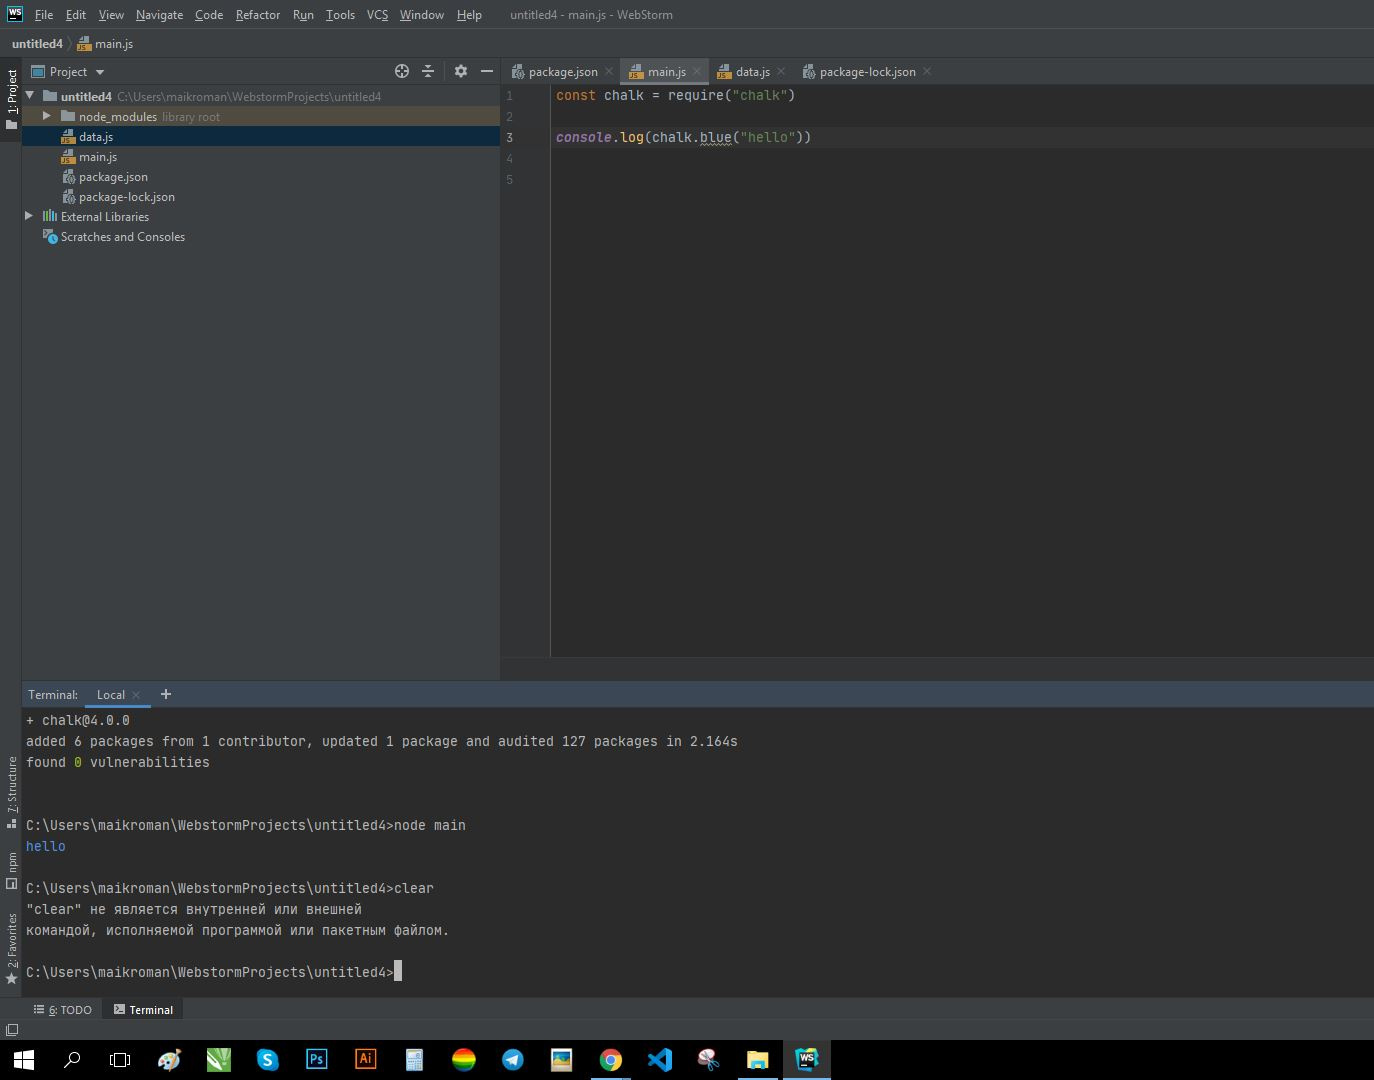Close the package.json editor tab
Viewport: 1374px width, 1080px height.
(x=609, y=71)
